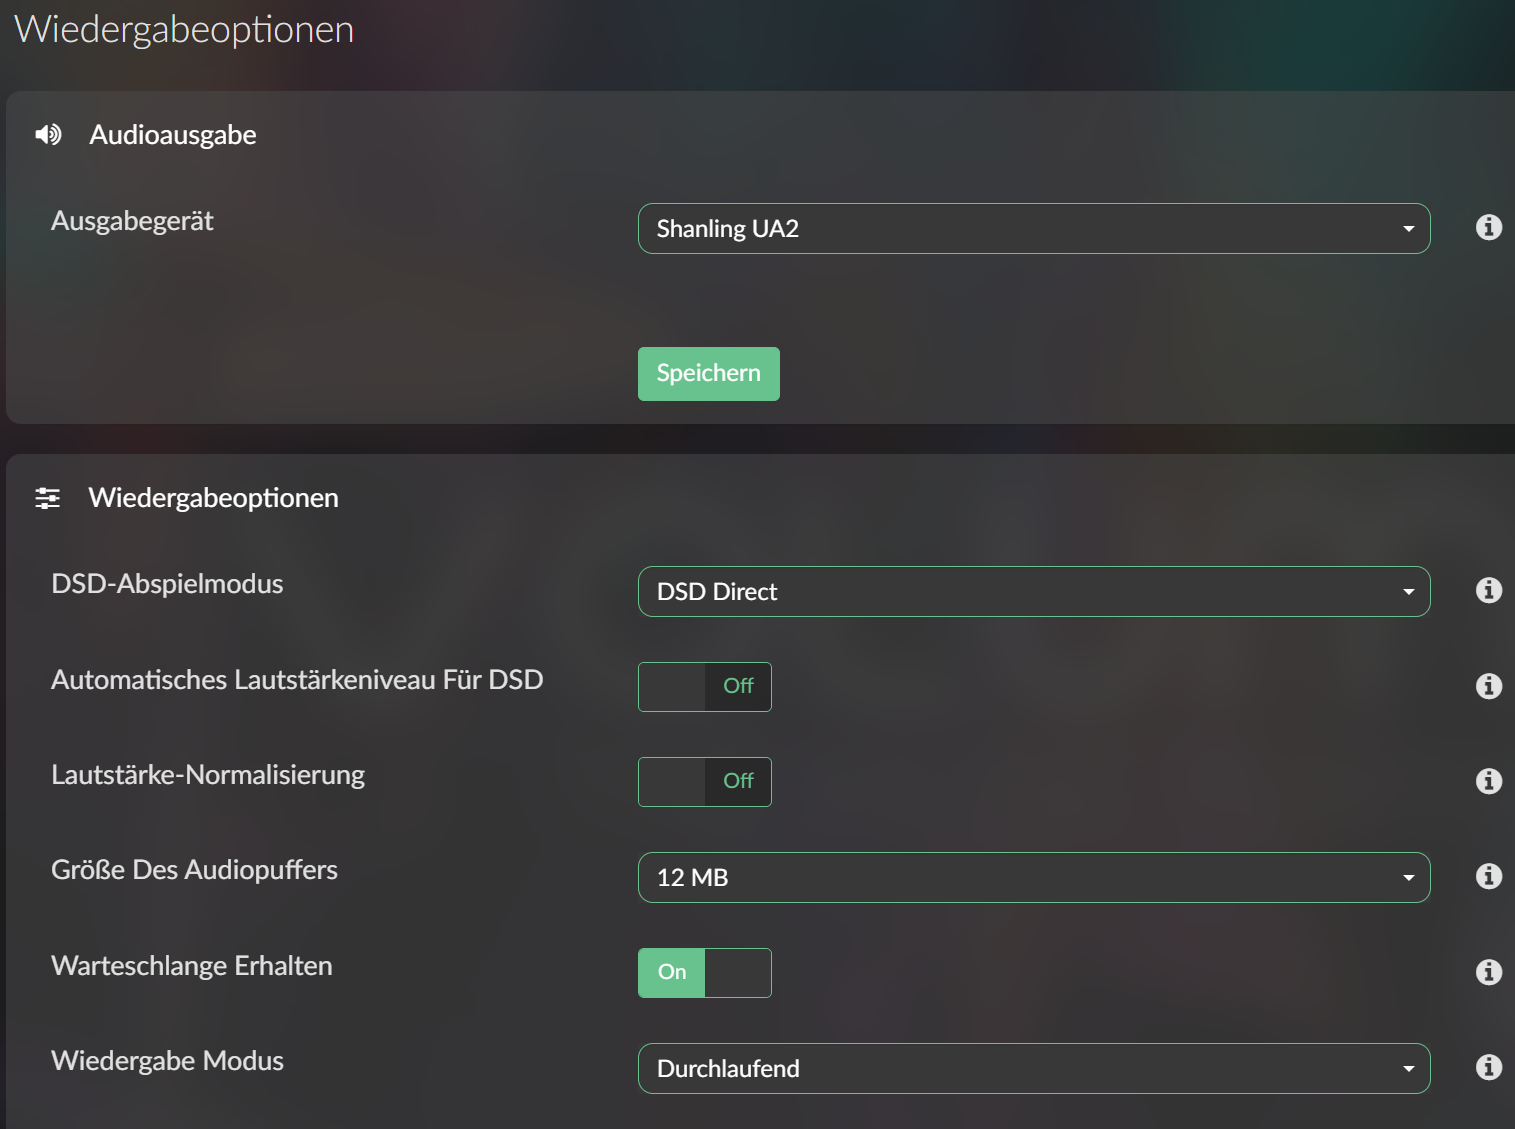The image size is (1515, 1129).
Task: Click the Wiedergabeoptionen equalizer icon
Action: click(47, 497)
